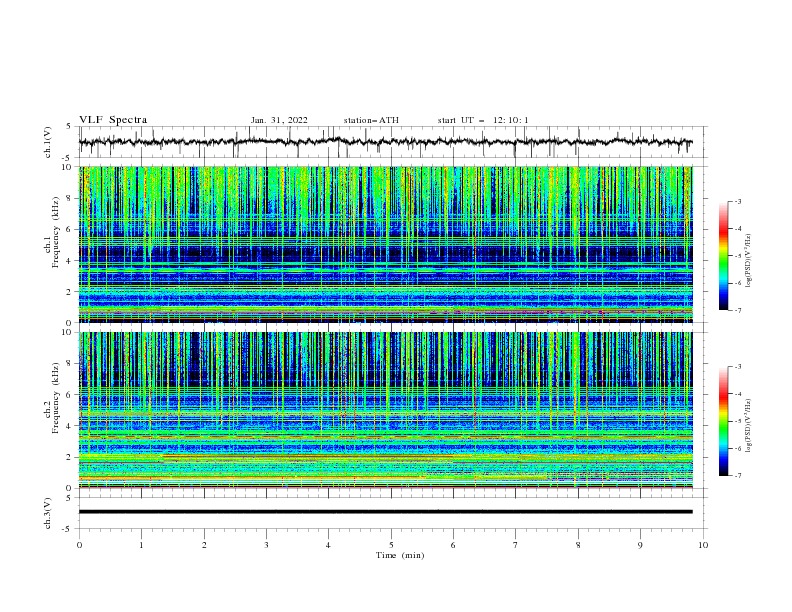Image resolution: width=792 pixels, height=612 pixels.
Task: Click the ch.2 spectrogram's color scale bar
Action: pos(723,421)
